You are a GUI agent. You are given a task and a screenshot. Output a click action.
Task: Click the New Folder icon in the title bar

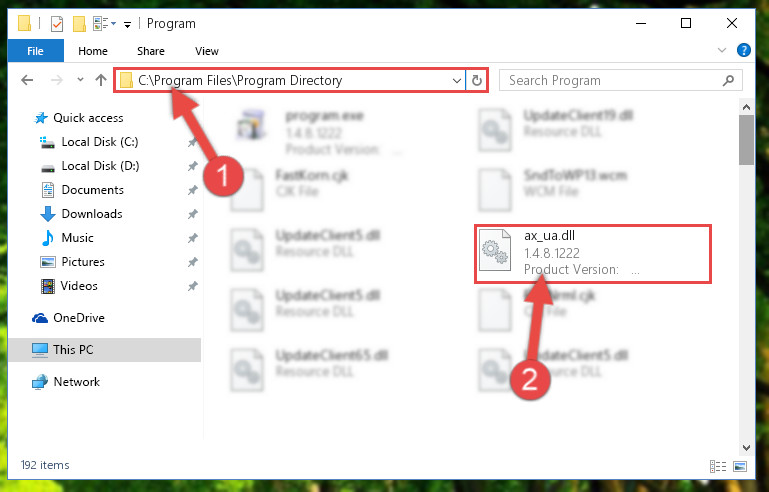click(79, 24)
